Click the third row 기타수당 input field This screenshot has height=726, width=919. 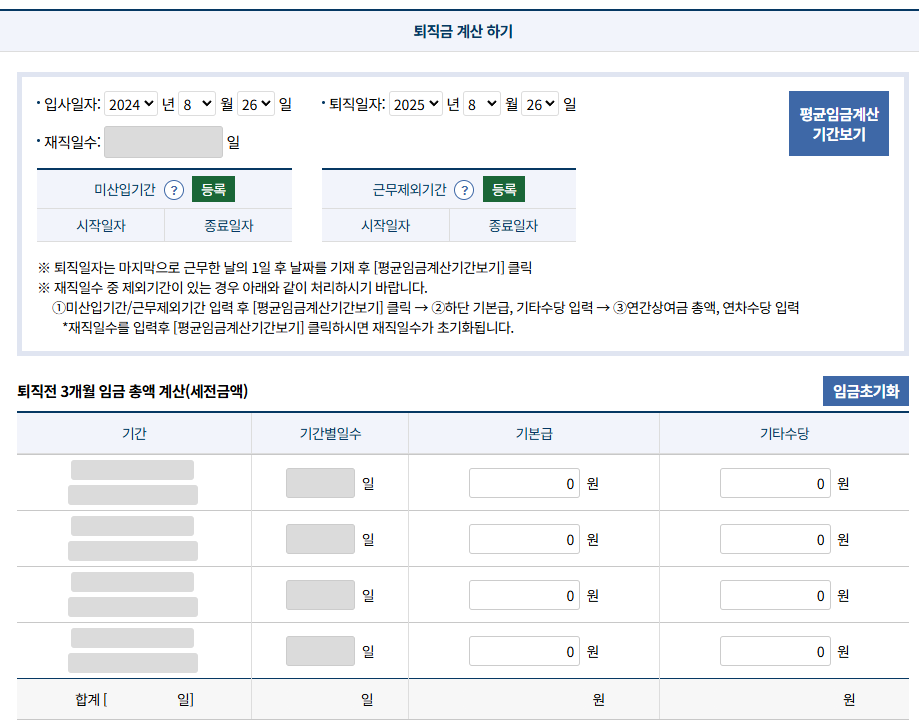coord(775,594)
